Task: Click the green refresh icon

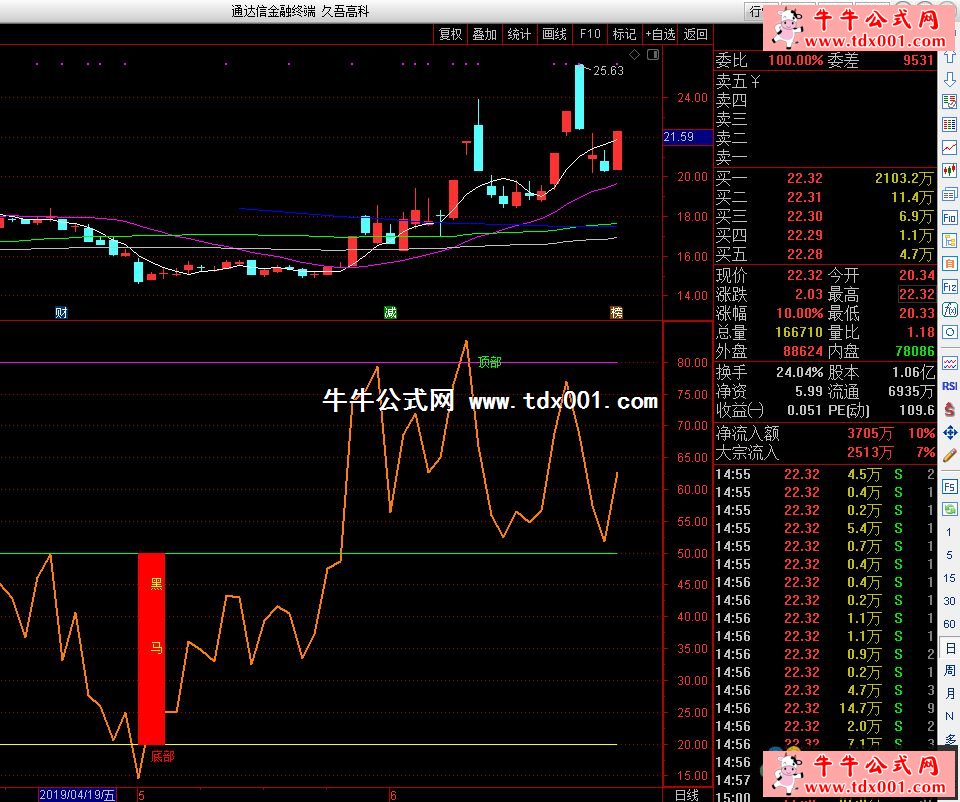Action: pyautogui.click(x=950, y=509)
